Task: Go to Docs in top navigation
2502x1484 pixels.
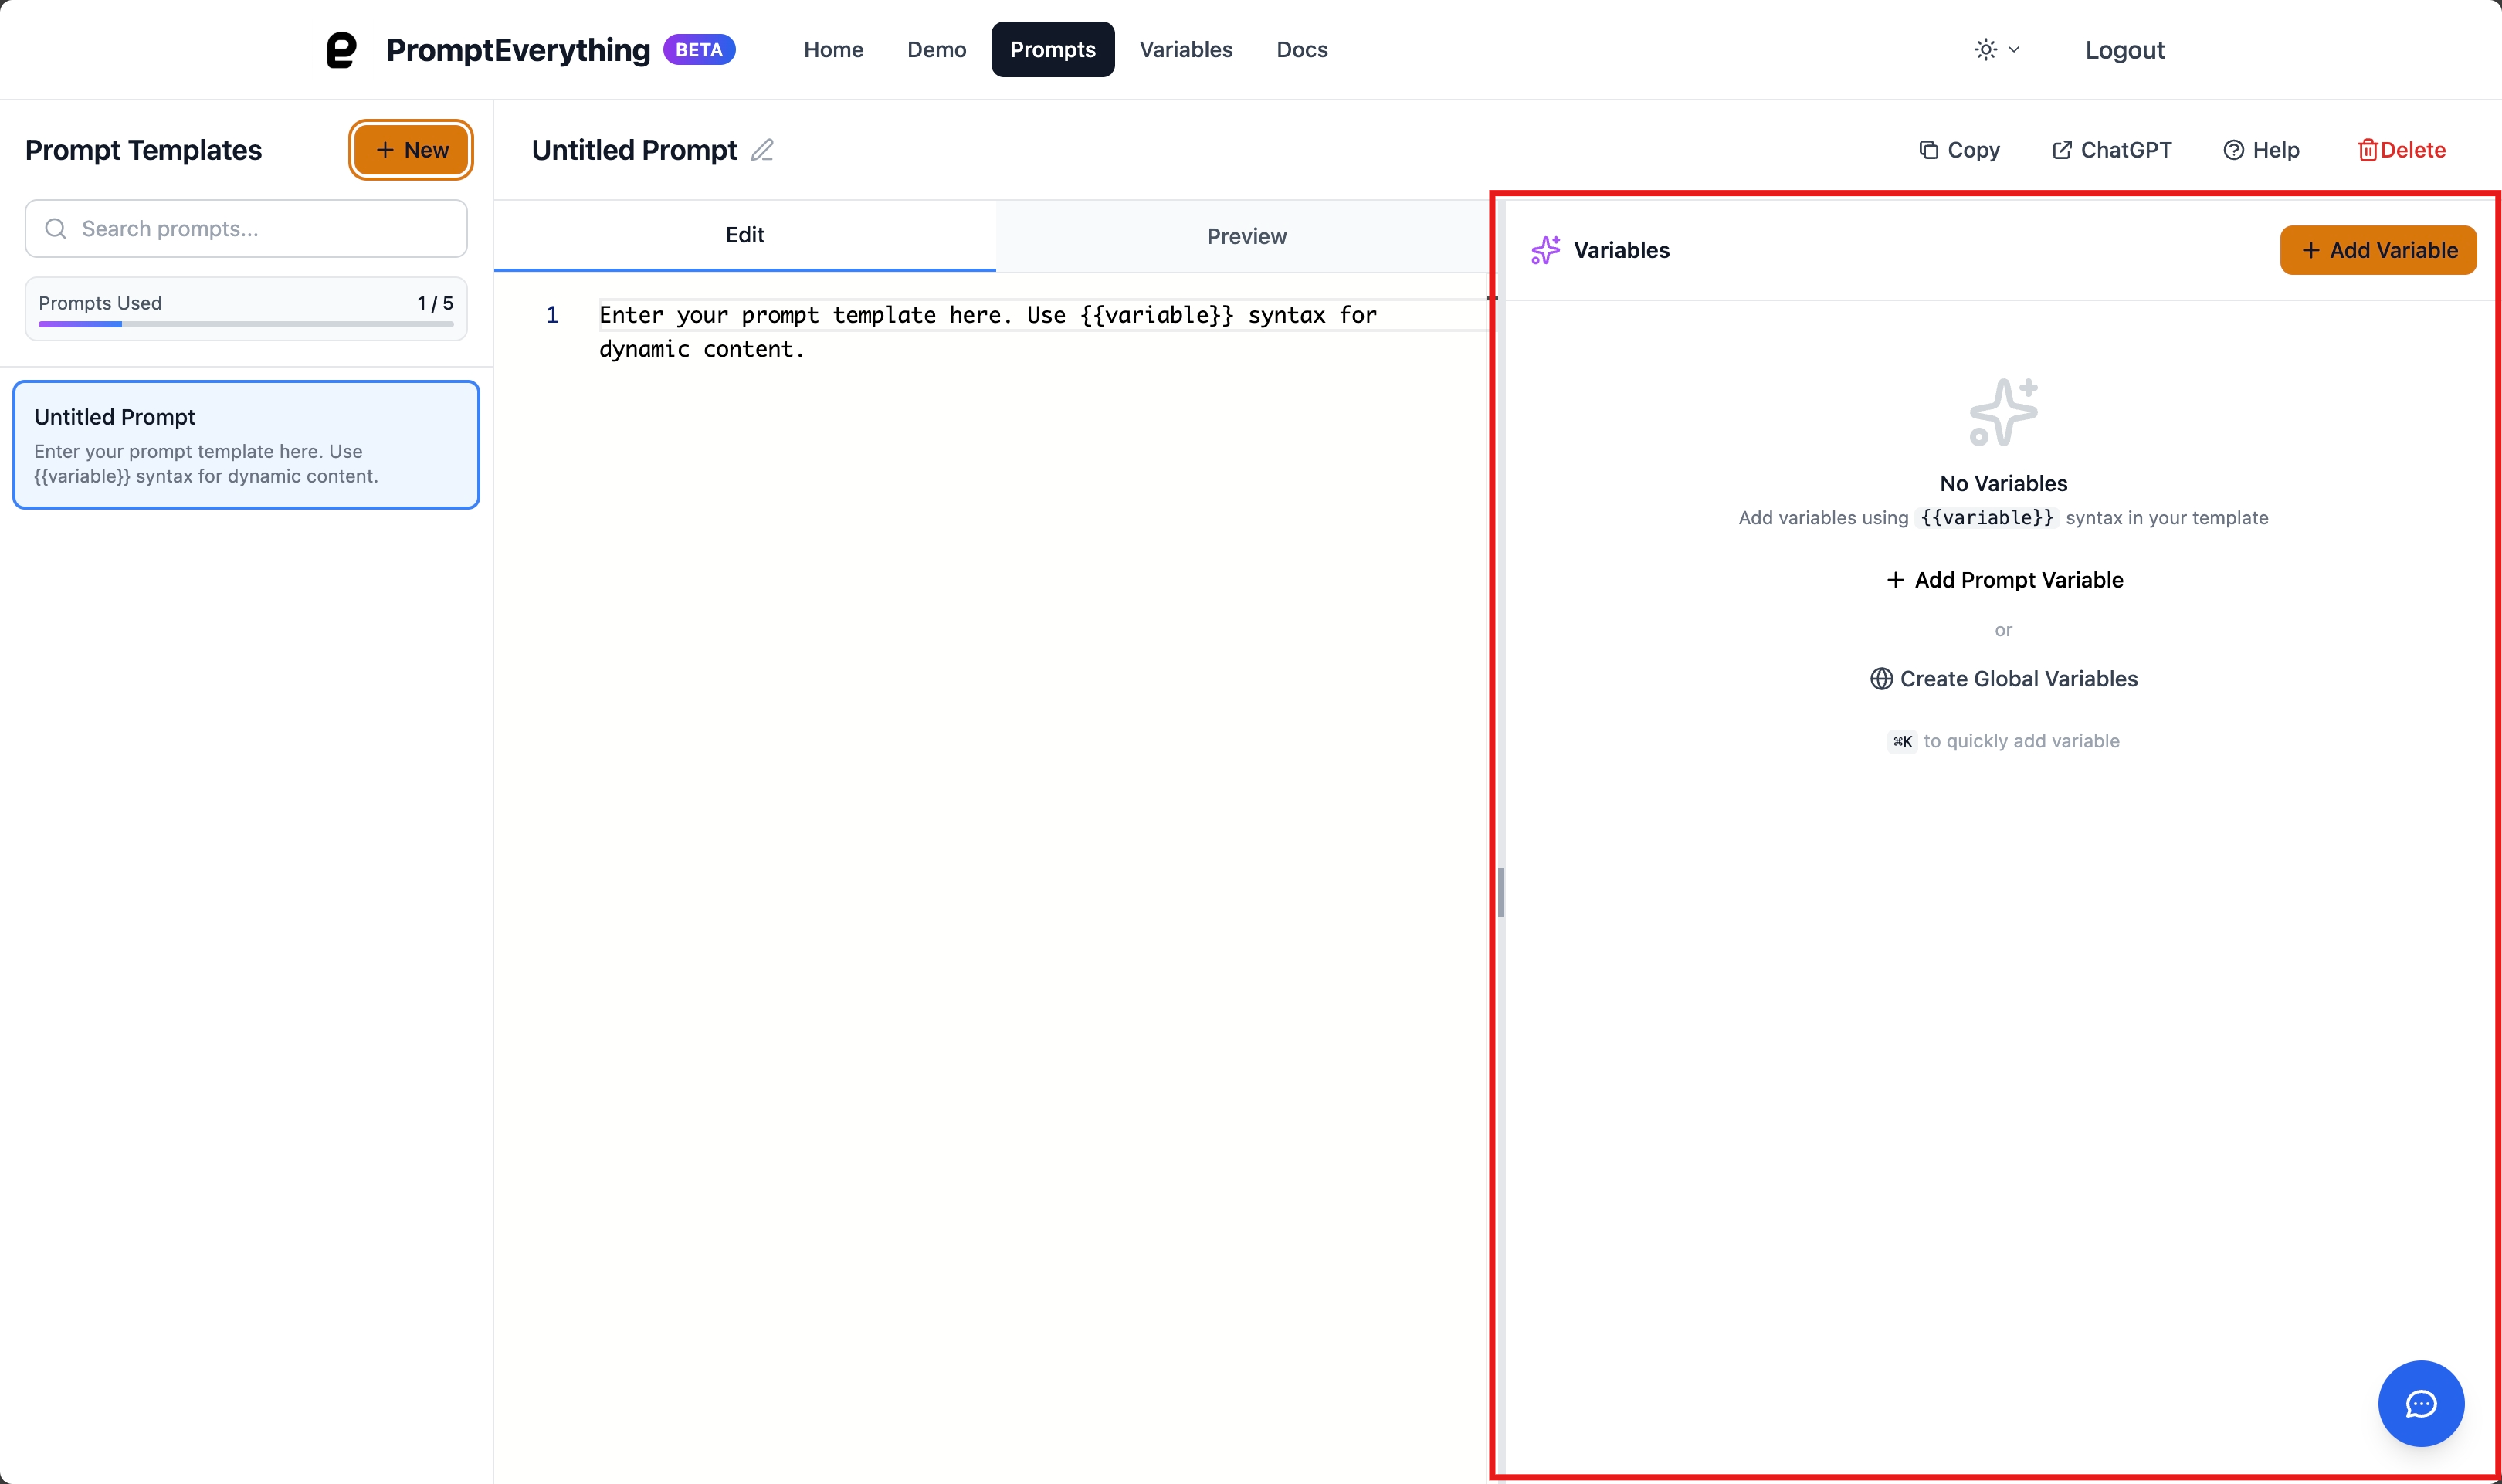Action: (1301, 50)
